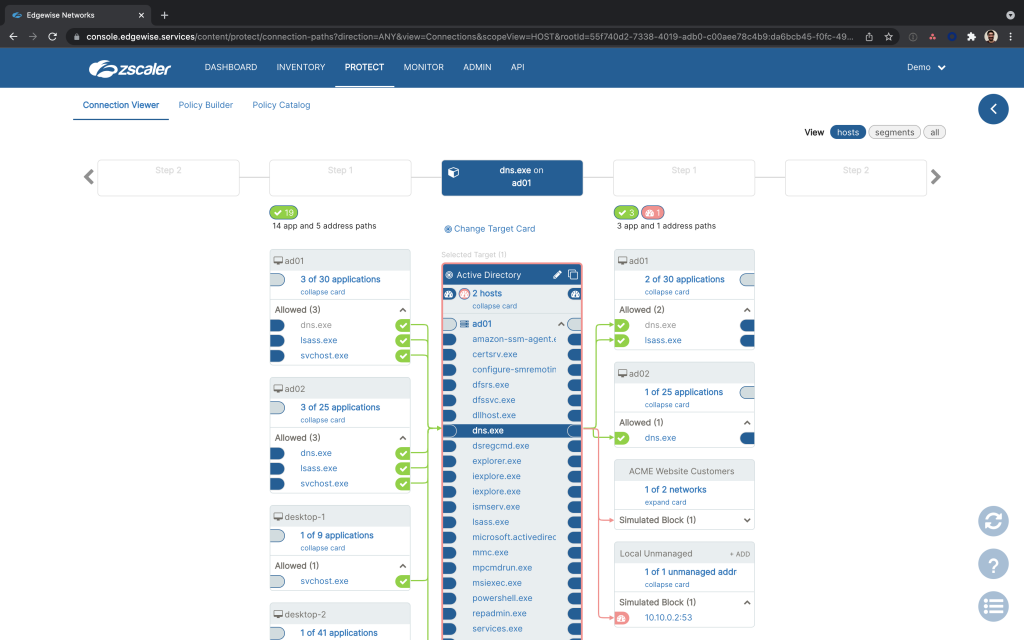Switch to the Policy Builder tab
Image resolution: width=1024 pixels, height=640 pixels.
(205, 104)
